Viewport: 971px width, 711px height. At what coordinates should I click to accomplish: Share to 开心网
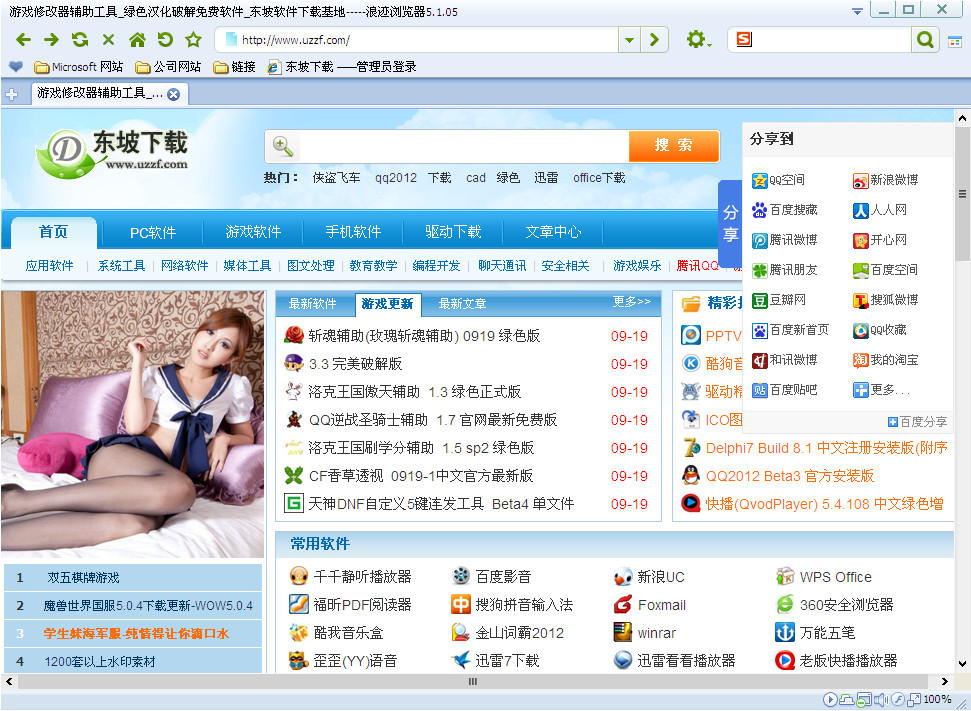(880, 240)
